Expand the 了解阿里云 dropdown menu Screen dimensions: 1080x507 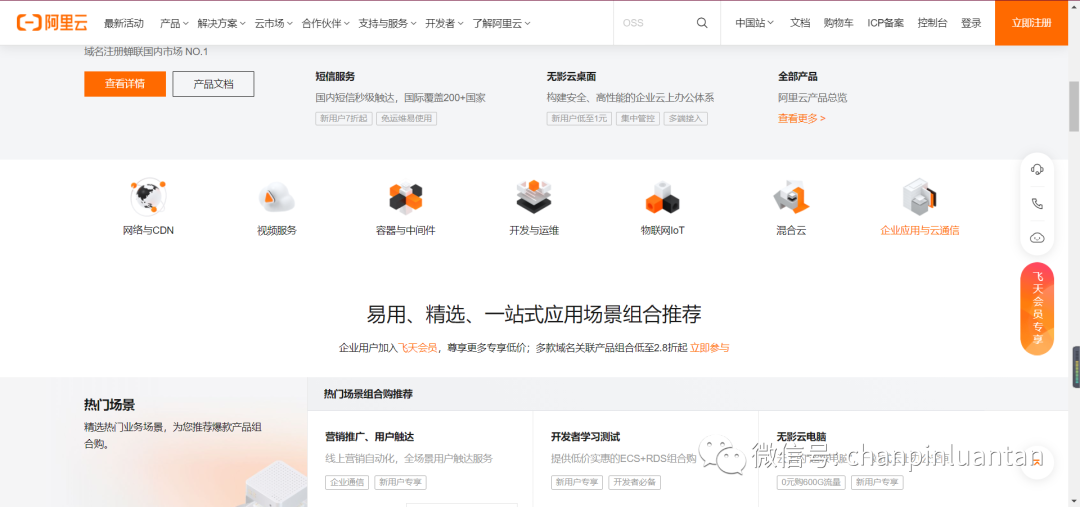click(x=501, y=23)
